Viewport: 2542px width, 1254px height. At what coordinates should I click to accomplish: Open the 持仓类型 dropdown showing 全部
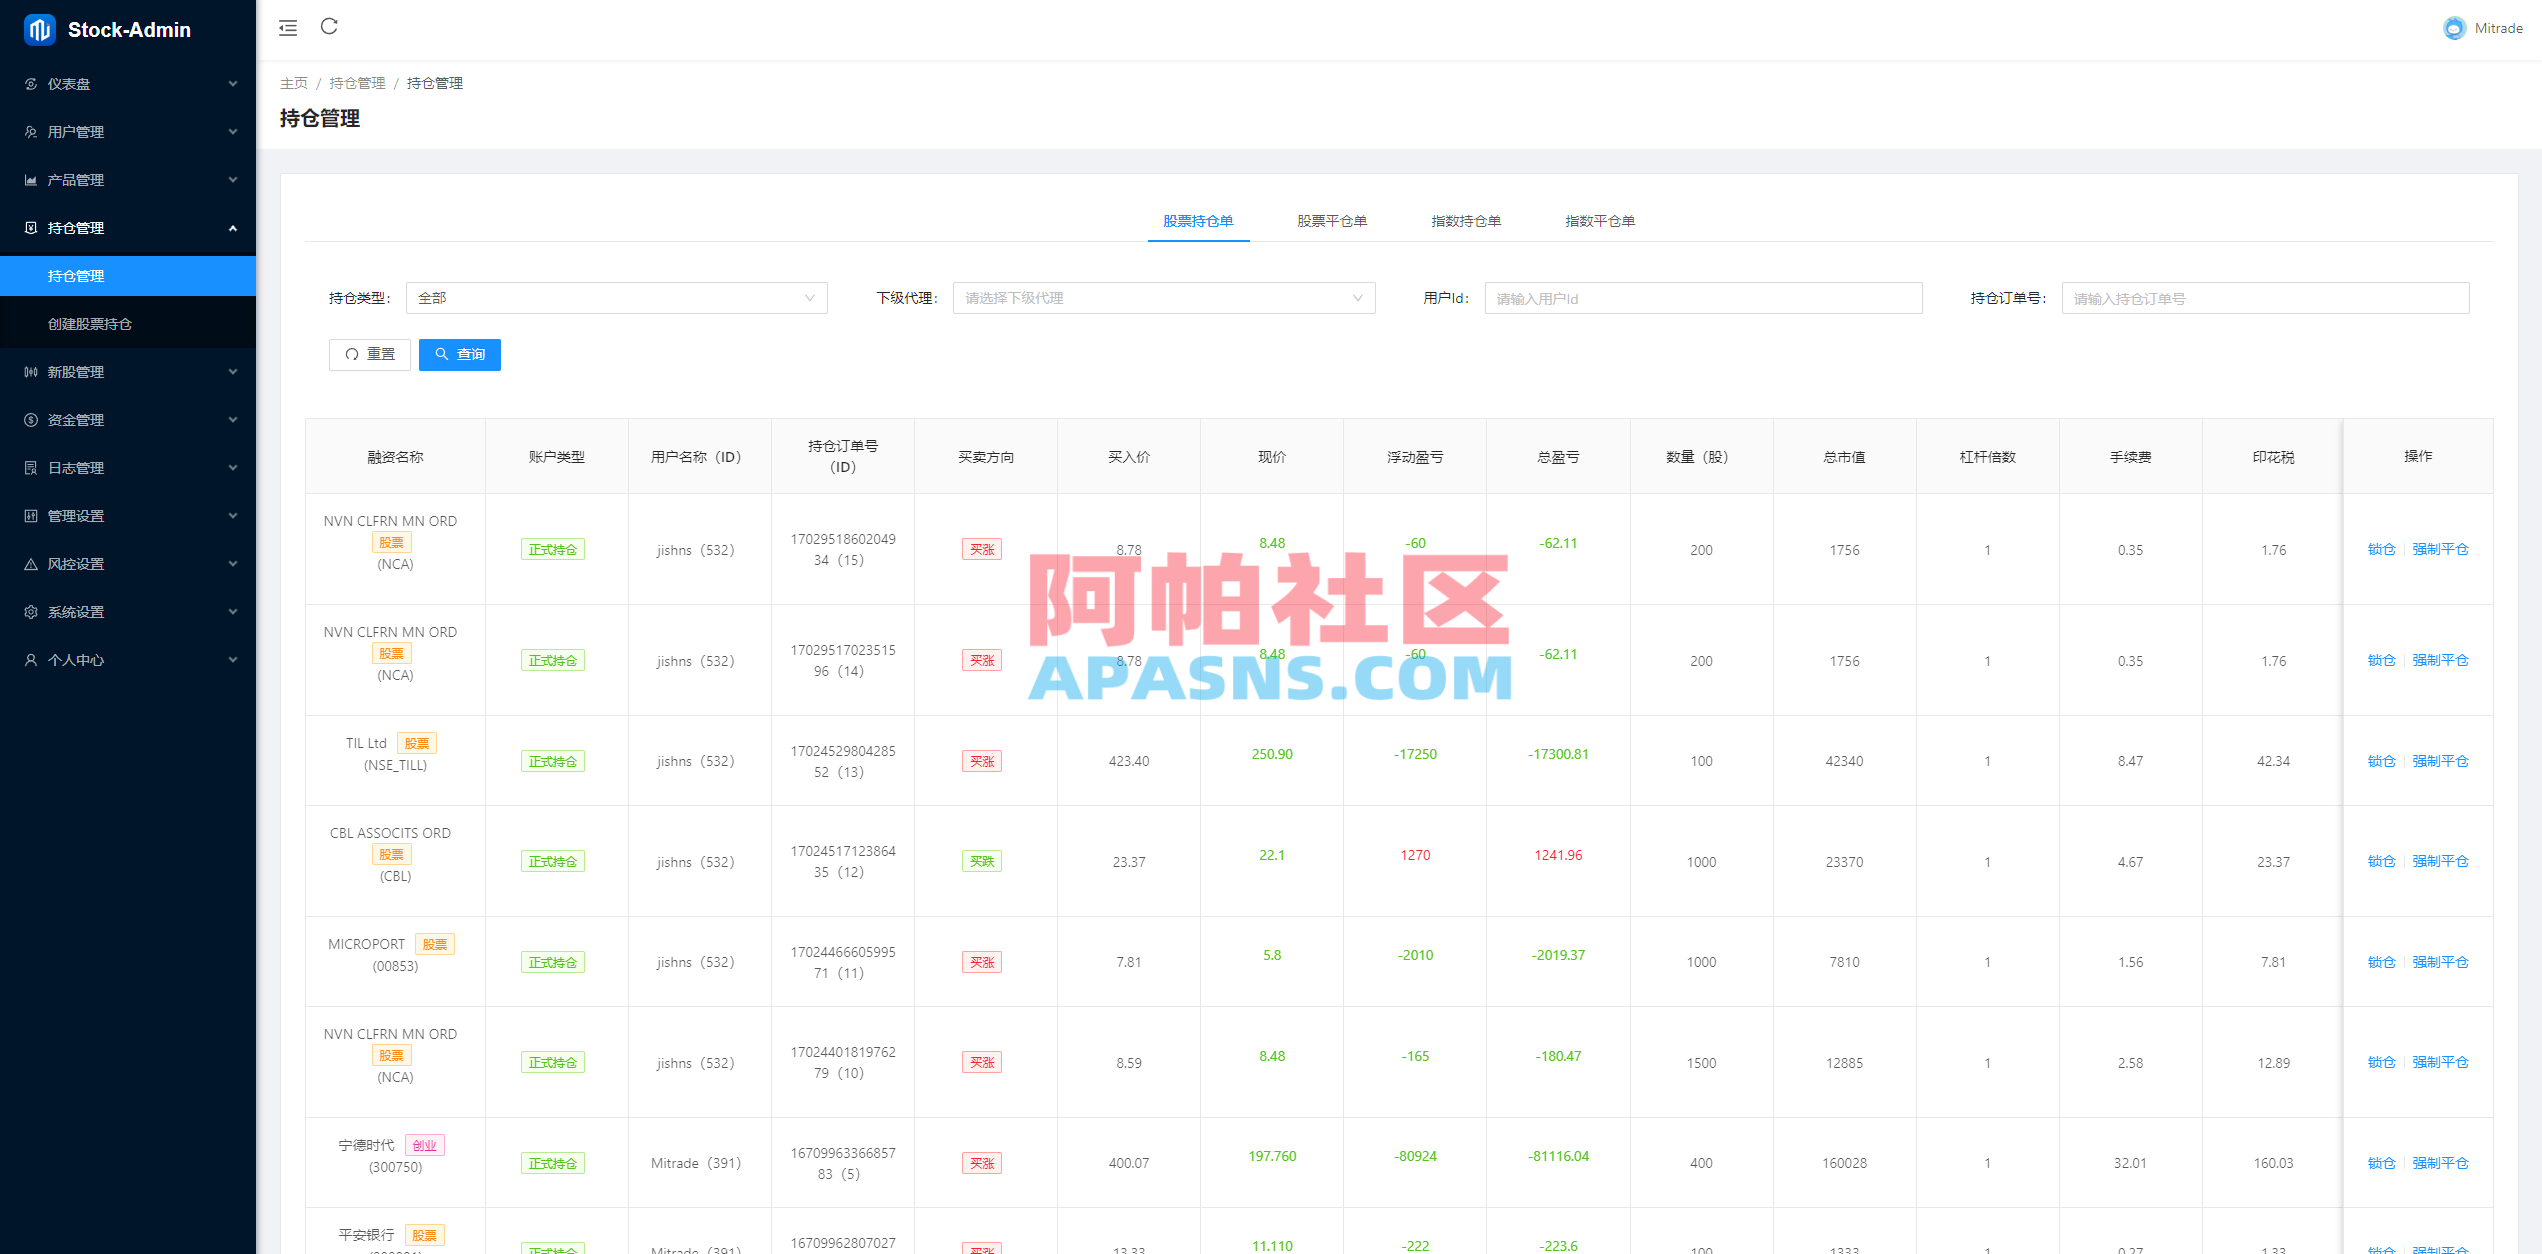point(616,297)
